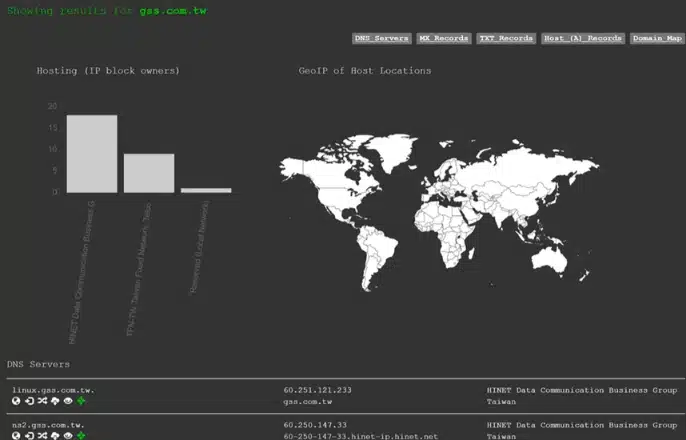Jump to MX Records section button
The image size is (686, 440).
coord(444,38)
